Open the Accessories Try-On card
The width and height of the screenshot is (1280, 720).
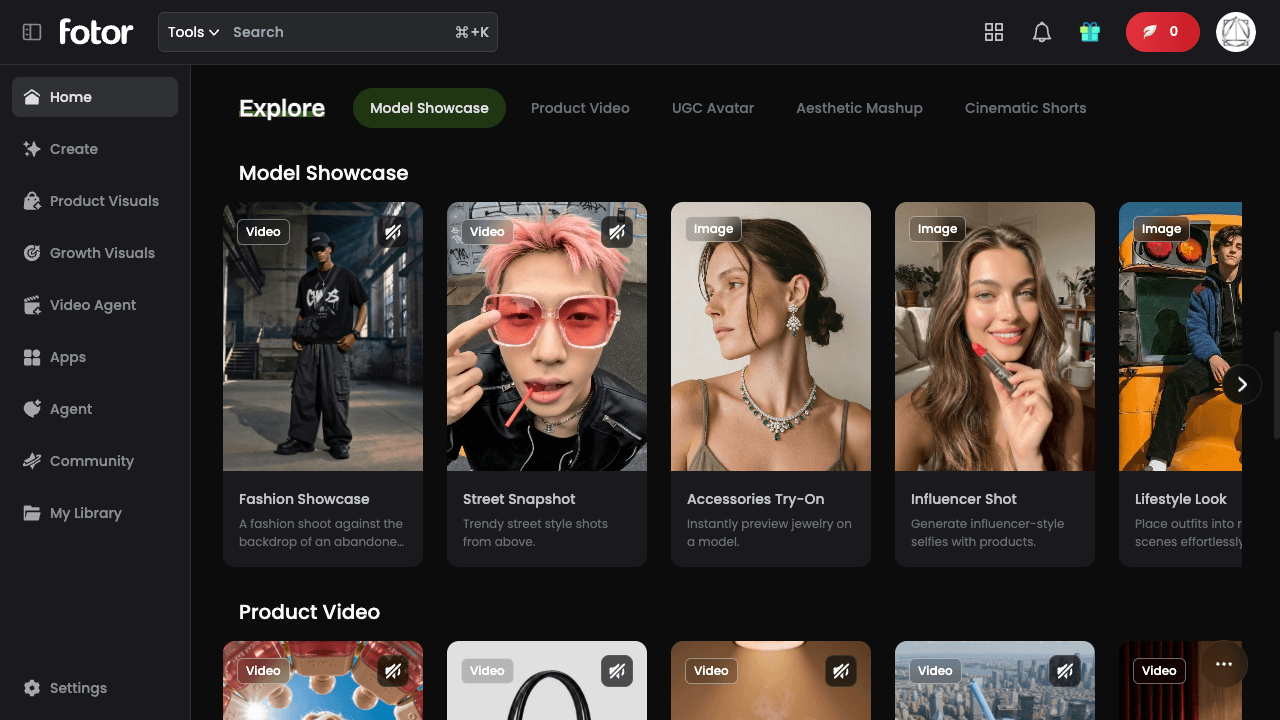tap(771, 384)
